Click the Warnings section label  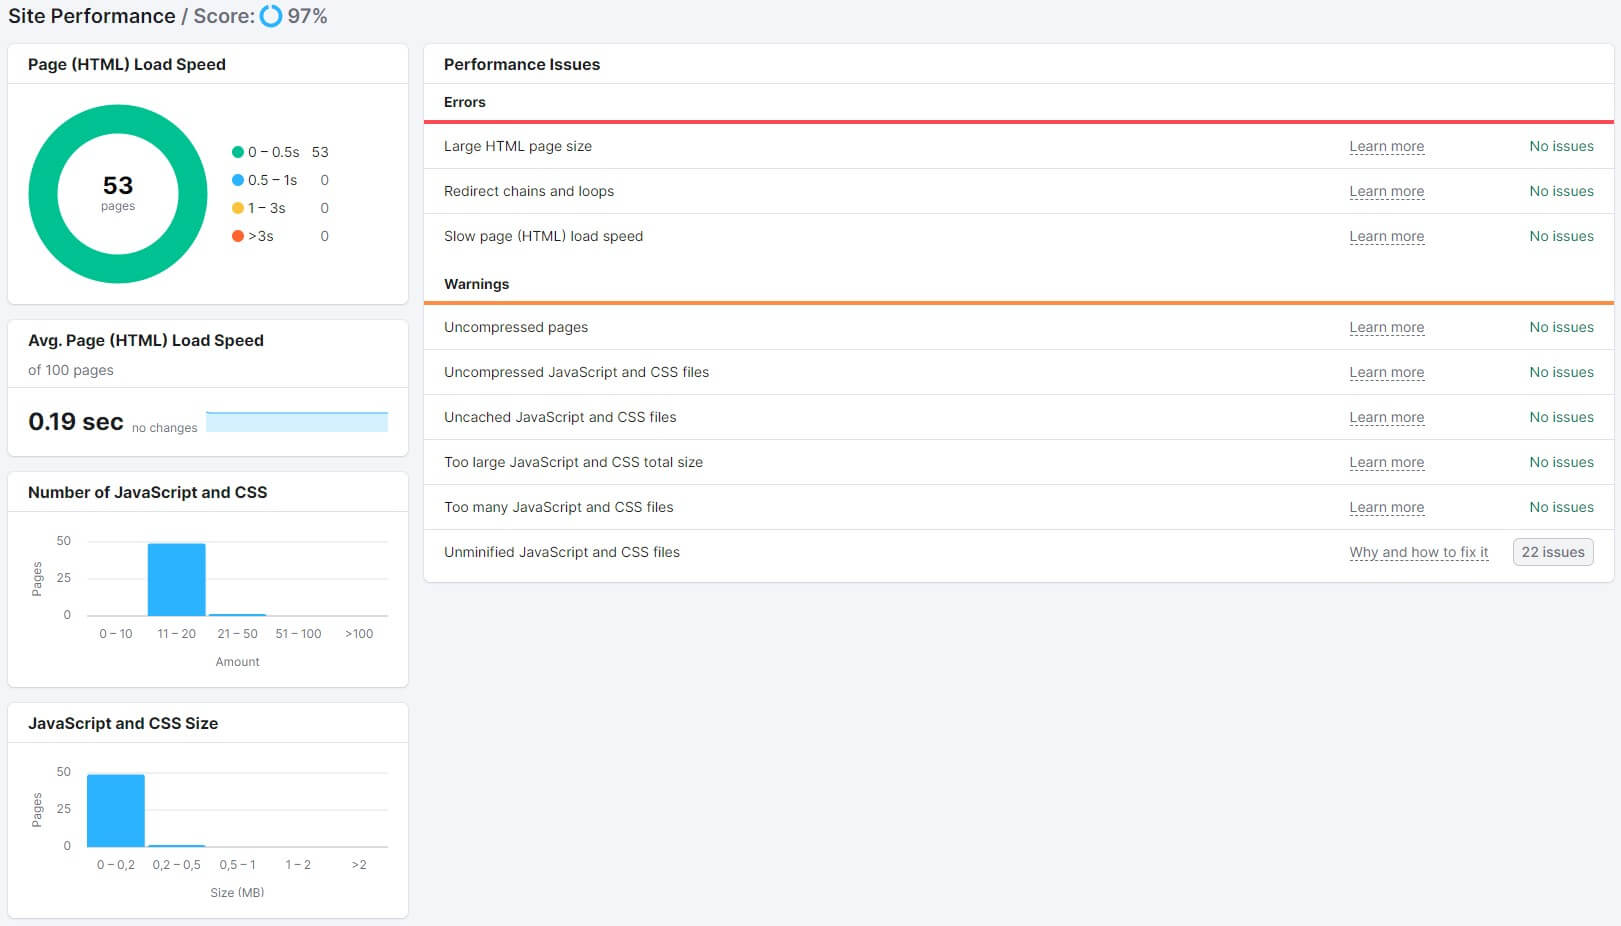point(476,284)
